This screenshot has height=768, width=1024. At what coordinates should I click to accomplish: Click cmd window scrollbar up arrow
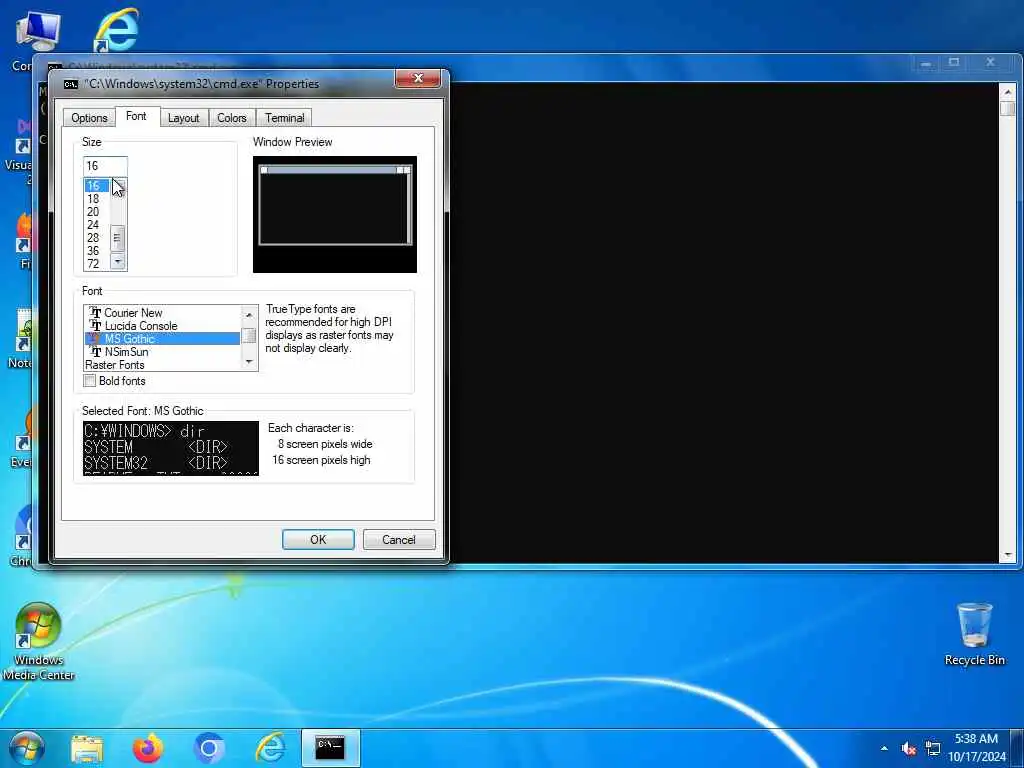[1008, 91]
